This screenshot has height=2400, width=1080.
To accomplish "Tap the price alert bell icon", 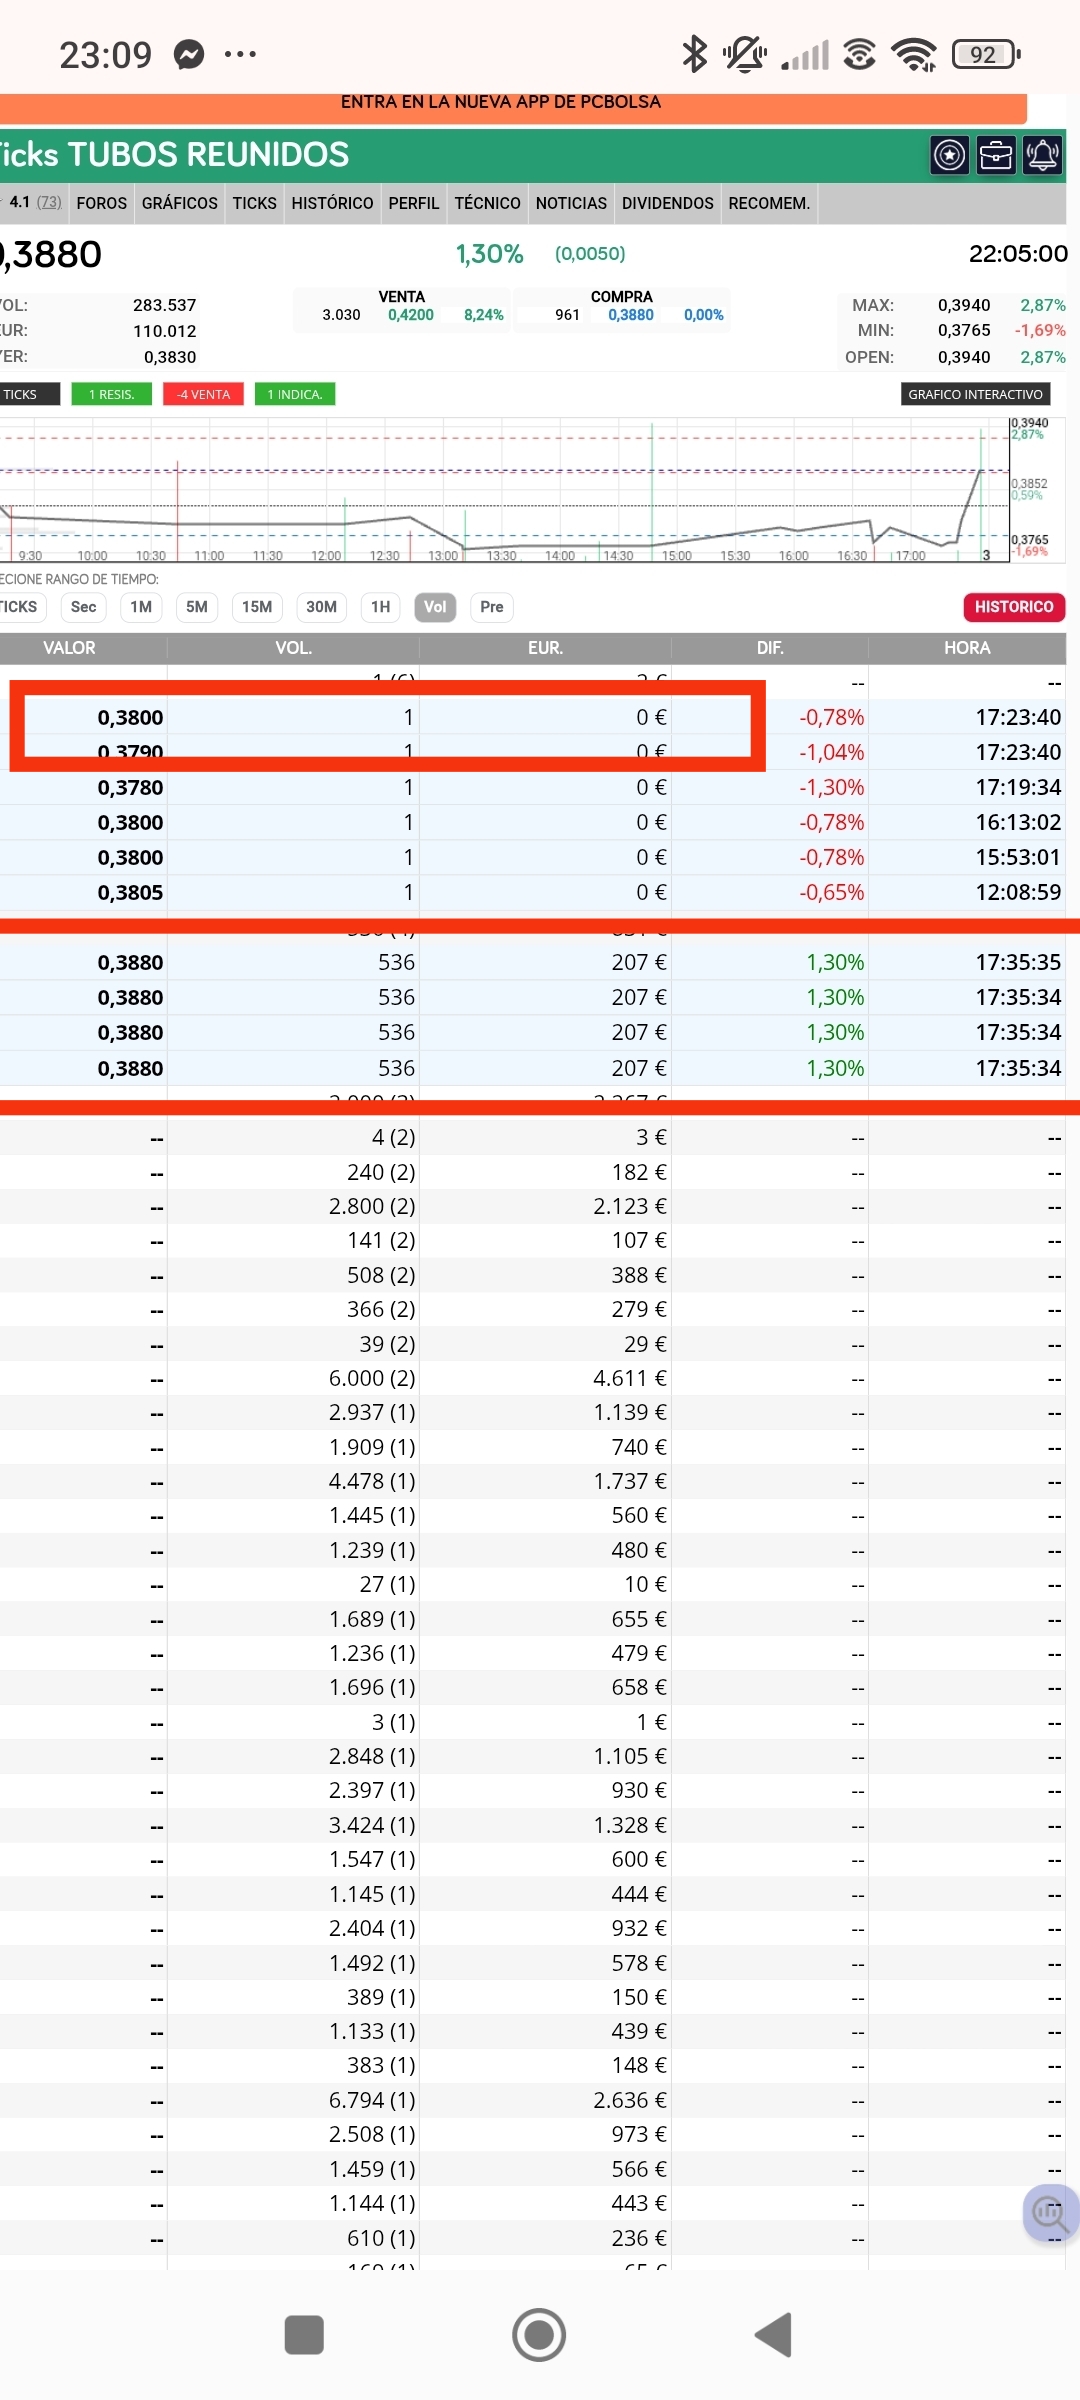I will click(1042, 155).
